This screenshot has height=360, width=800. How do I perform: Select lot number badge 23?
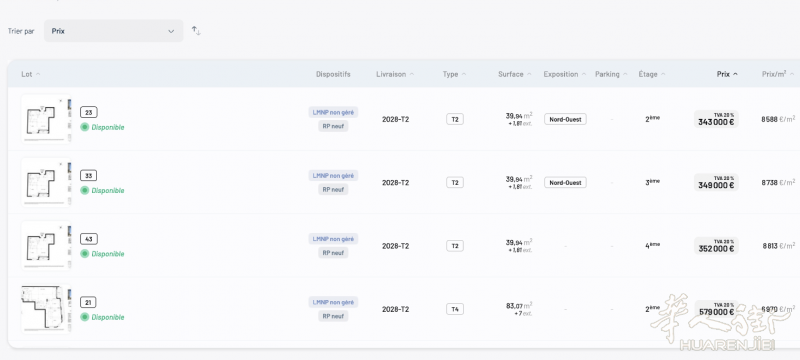click(x=89, y=113)
